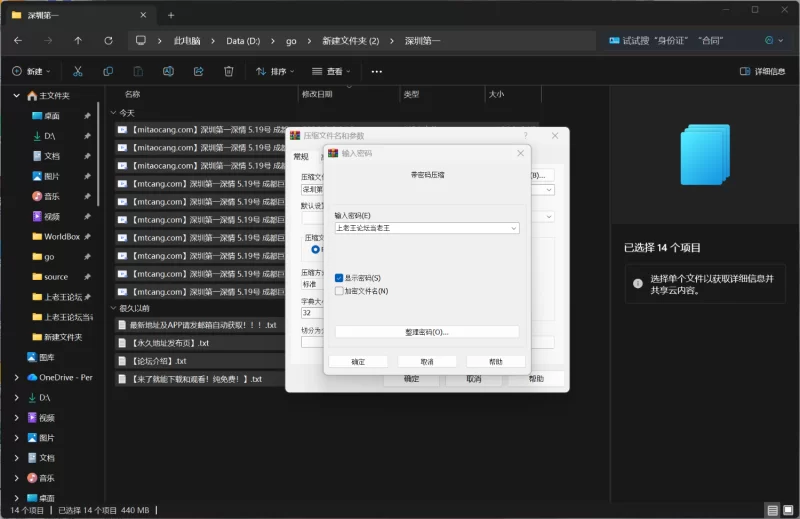
Task: Open 文档 in quick access sidebar
Action: [x=52, y=156]
